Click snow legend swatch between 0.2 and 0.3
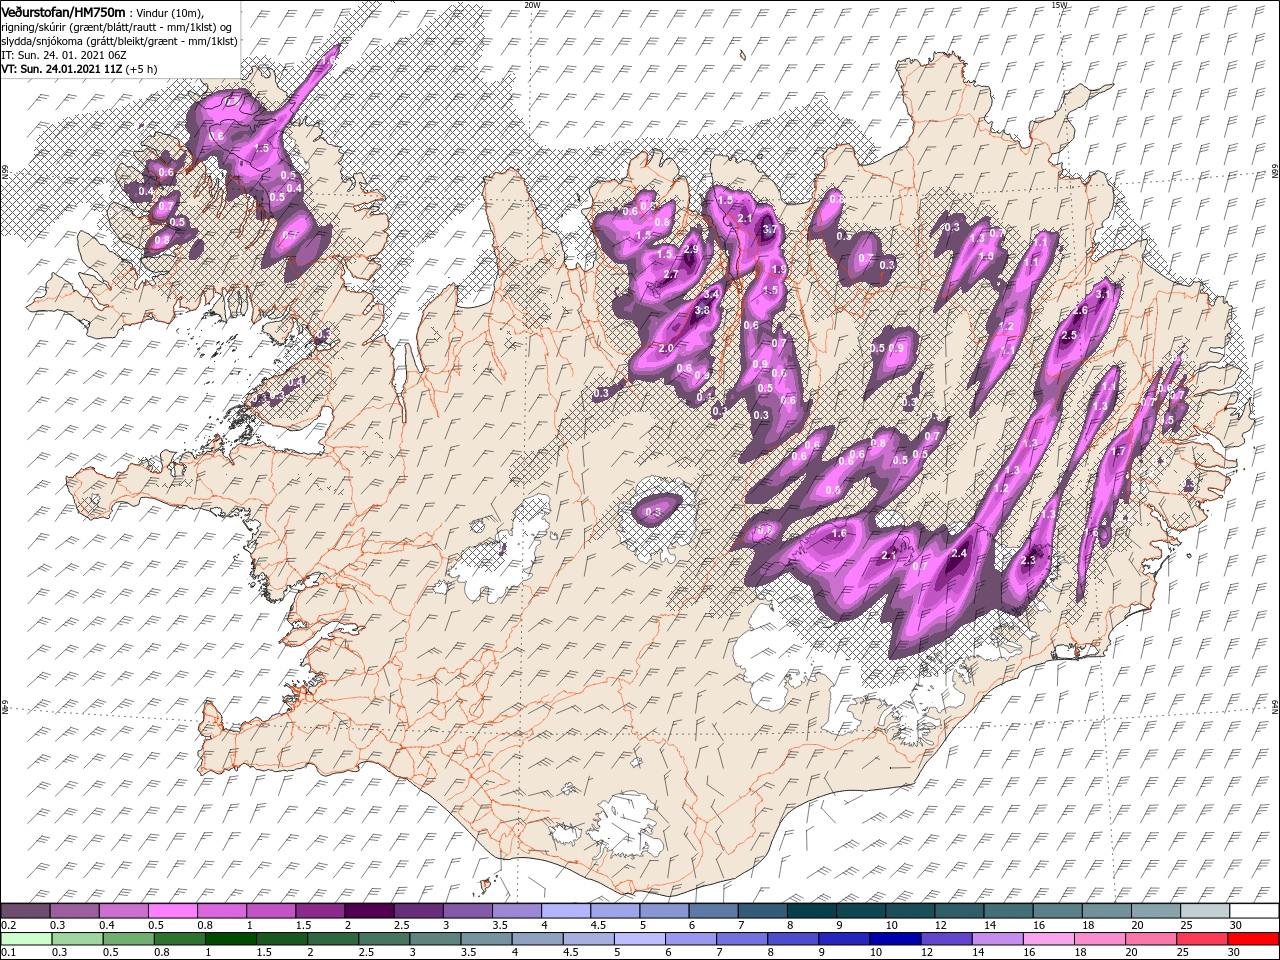Image resolution: width=1280 pixels, height=960 pixels. pyautogui.click(x=25, y=911)
